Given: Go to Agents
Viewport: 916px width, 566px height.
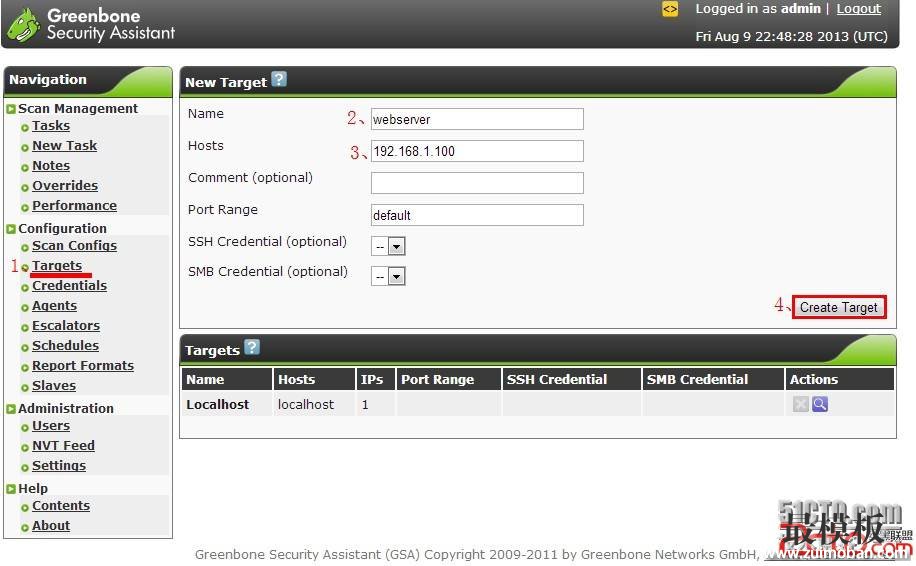Looking at the screenshot, I should pos(54,305).
